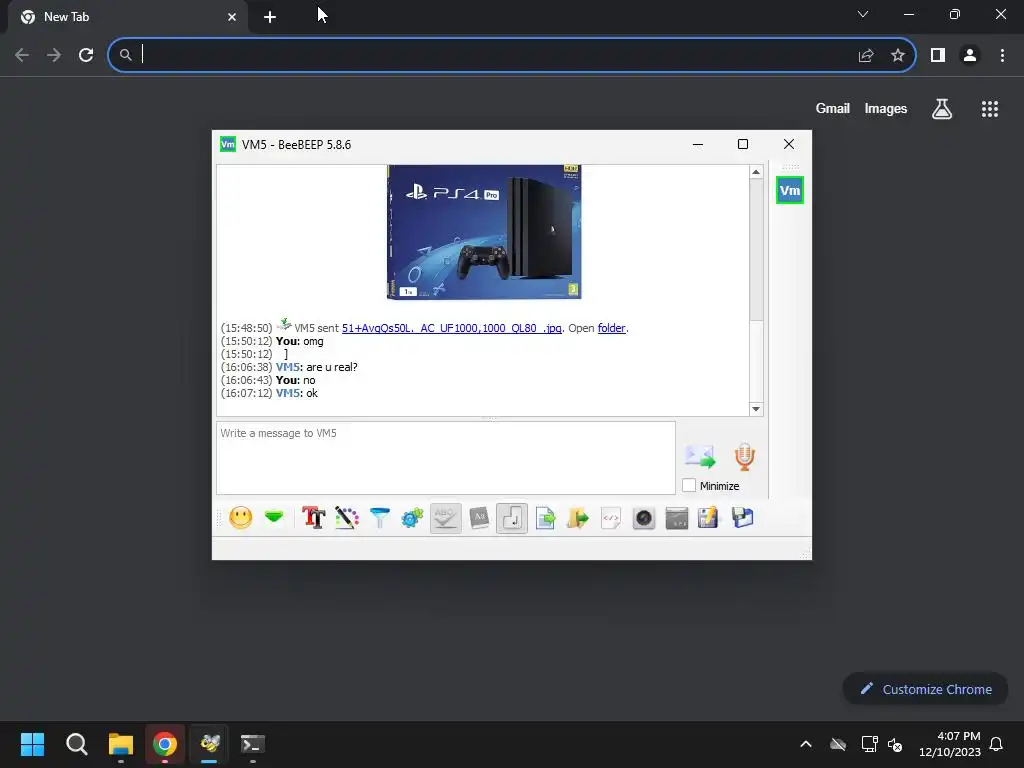The height and width of the screenshot is (768, 1024).
Task: Select the New Tab browser tab
Action: tap(129, 17)
